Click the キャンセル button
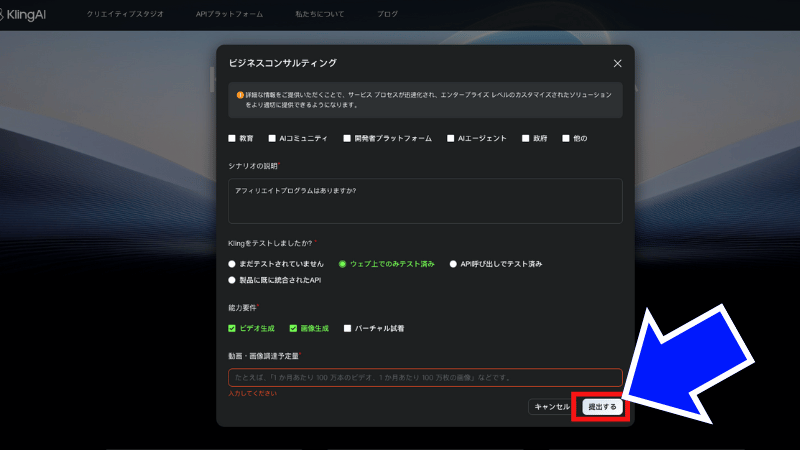The image size is (800, 450). [552, 407]
